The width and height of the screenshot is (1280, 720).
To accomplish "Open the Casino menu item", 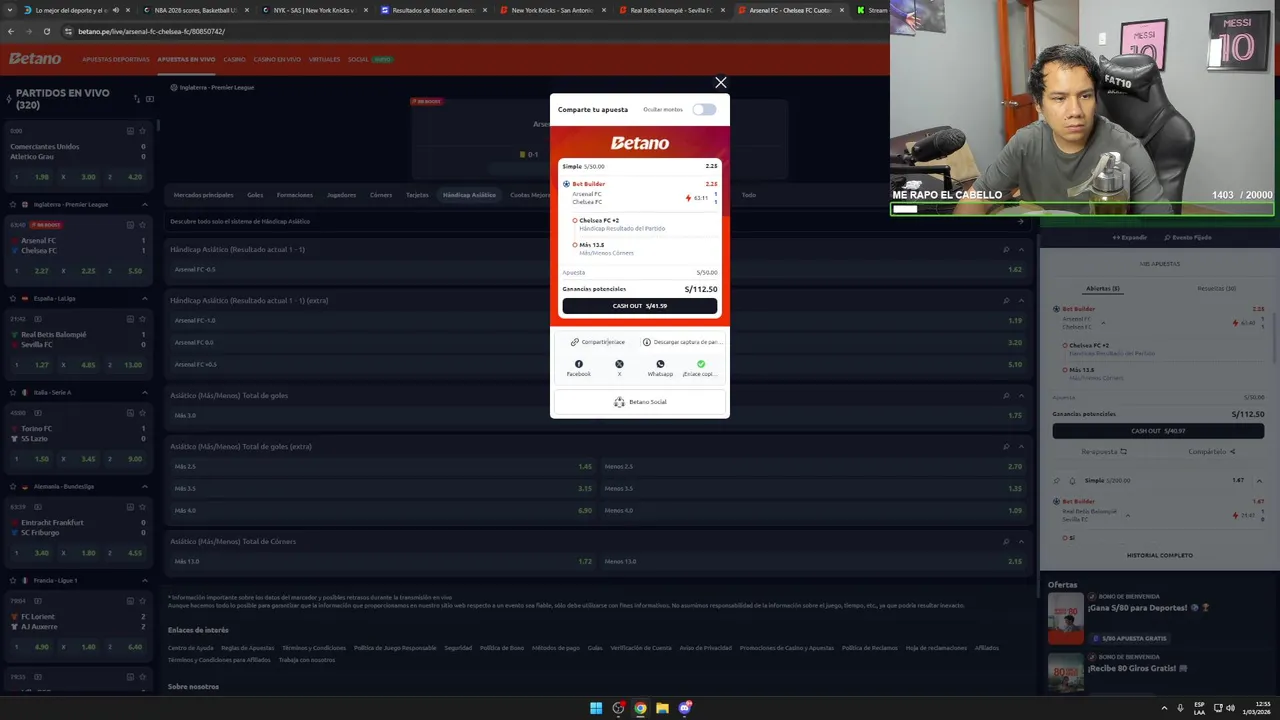I will point(234,59).
